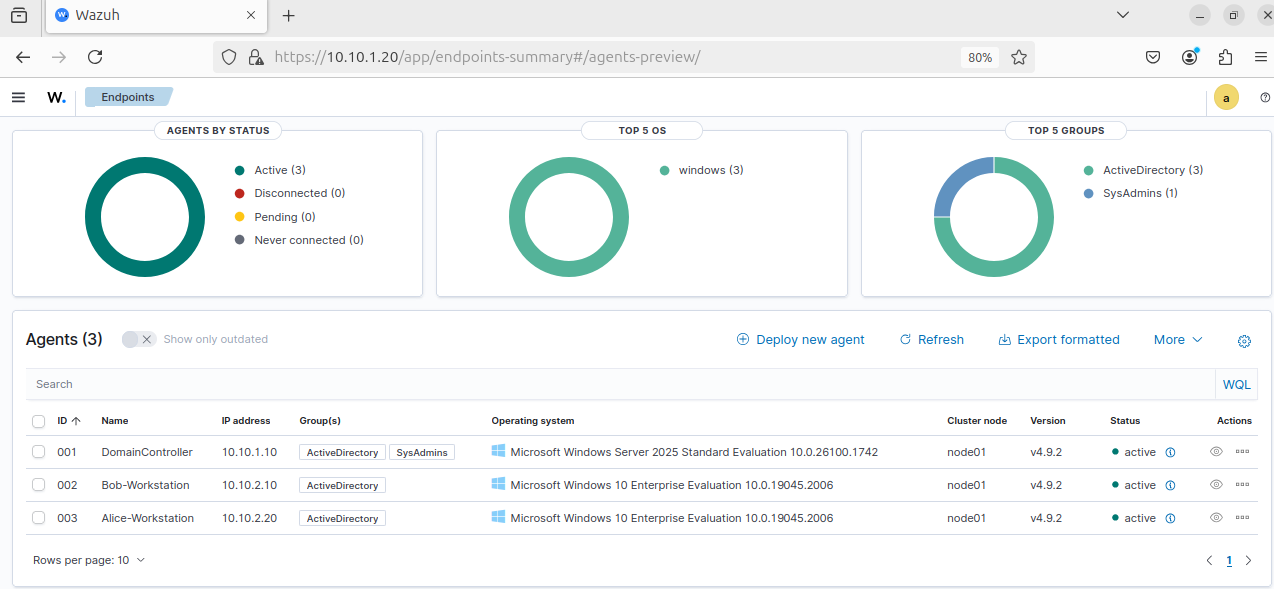Click the Endpoints breadcrumb tab
This screenshot has height=589, width=1274.
[128, 97]
